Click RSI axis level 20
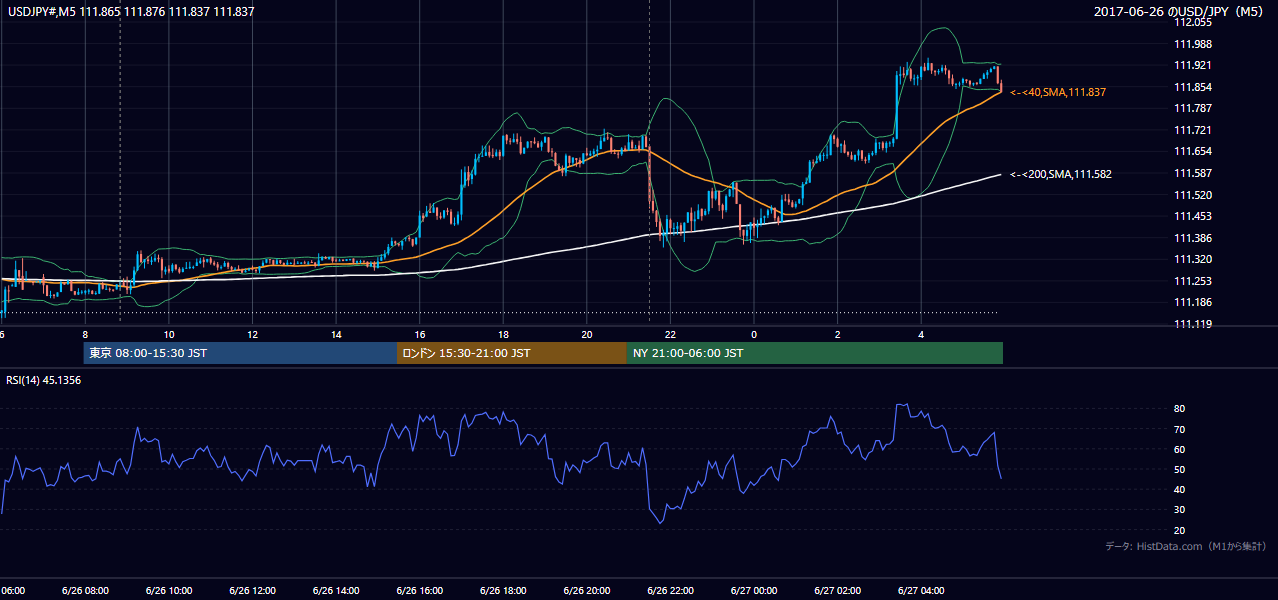This screenshot has width=1278, height=600. pyautogui.click(x=1179, y=530)
